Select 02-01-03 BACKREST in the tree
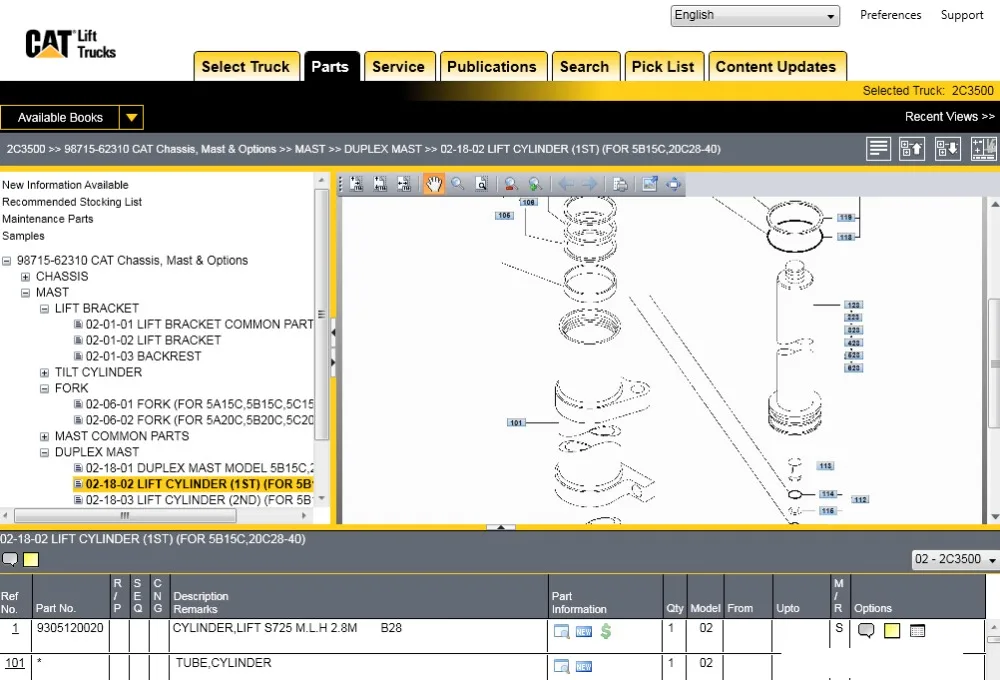The height and width of the screenshot is (680, 1000). click(143, 356)
